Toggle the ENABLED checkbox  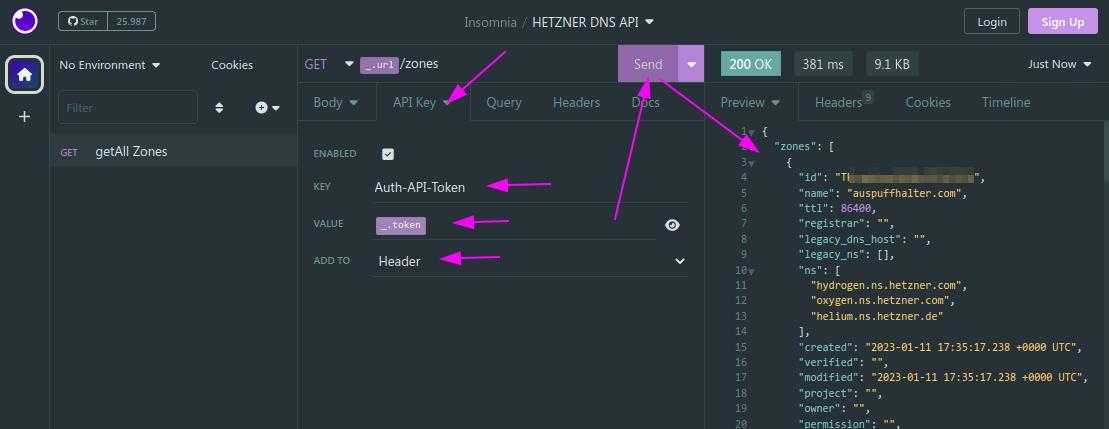(388, 154)
